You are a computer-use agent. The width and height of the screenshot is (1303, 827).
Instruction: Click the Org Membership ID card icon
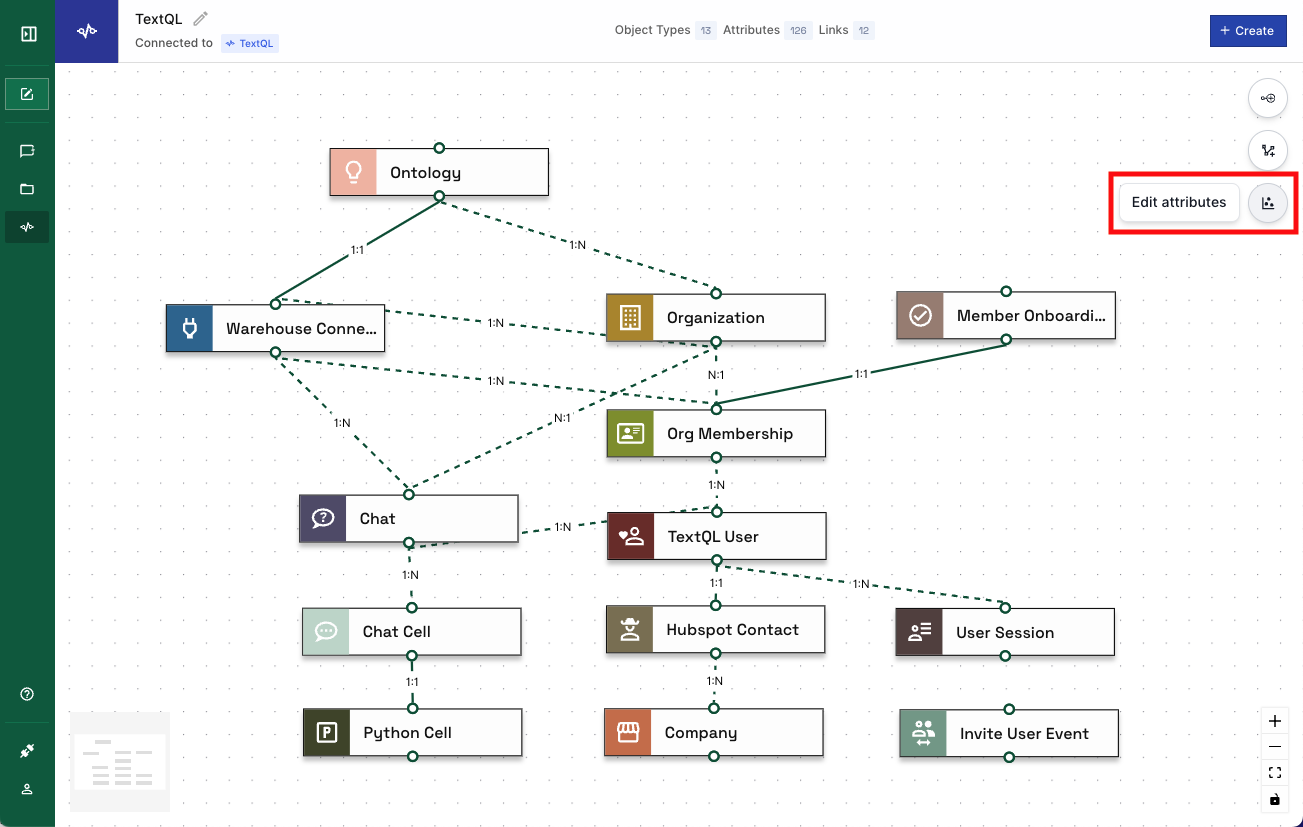click(x=630, y=434)
